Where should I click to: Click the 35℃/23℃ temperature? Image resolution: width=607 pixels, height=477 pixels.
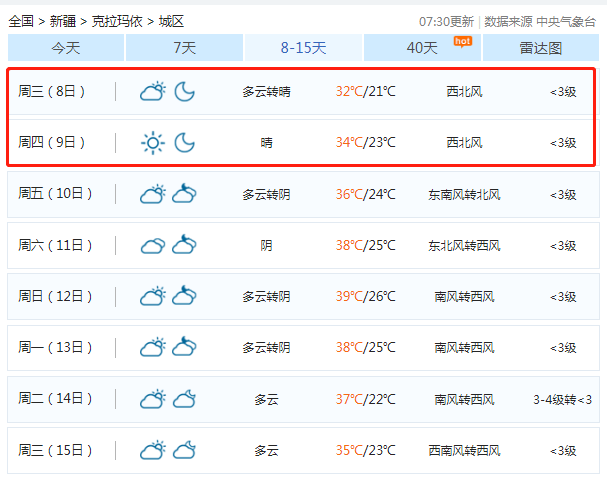[365, 450]
